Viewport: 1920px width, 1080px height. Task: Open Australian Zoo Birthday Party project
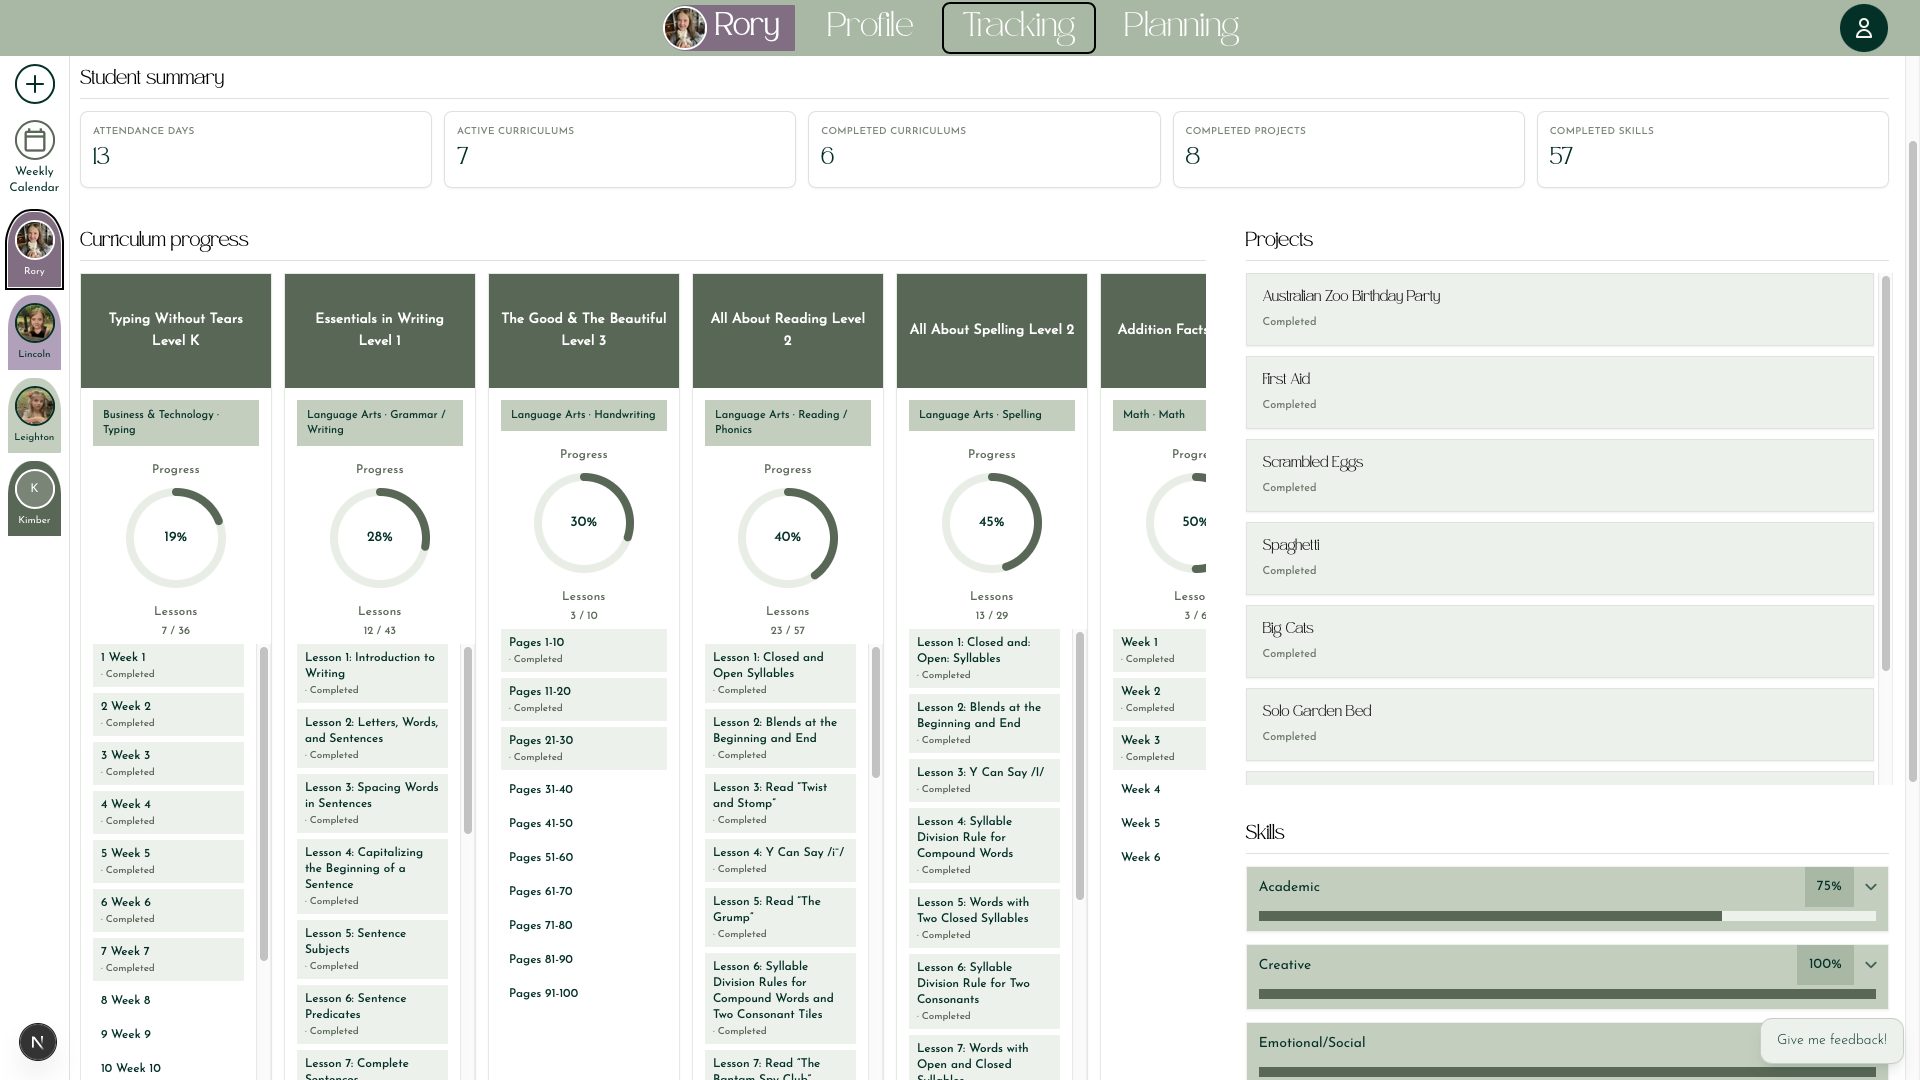click(x=1559, y=309)
